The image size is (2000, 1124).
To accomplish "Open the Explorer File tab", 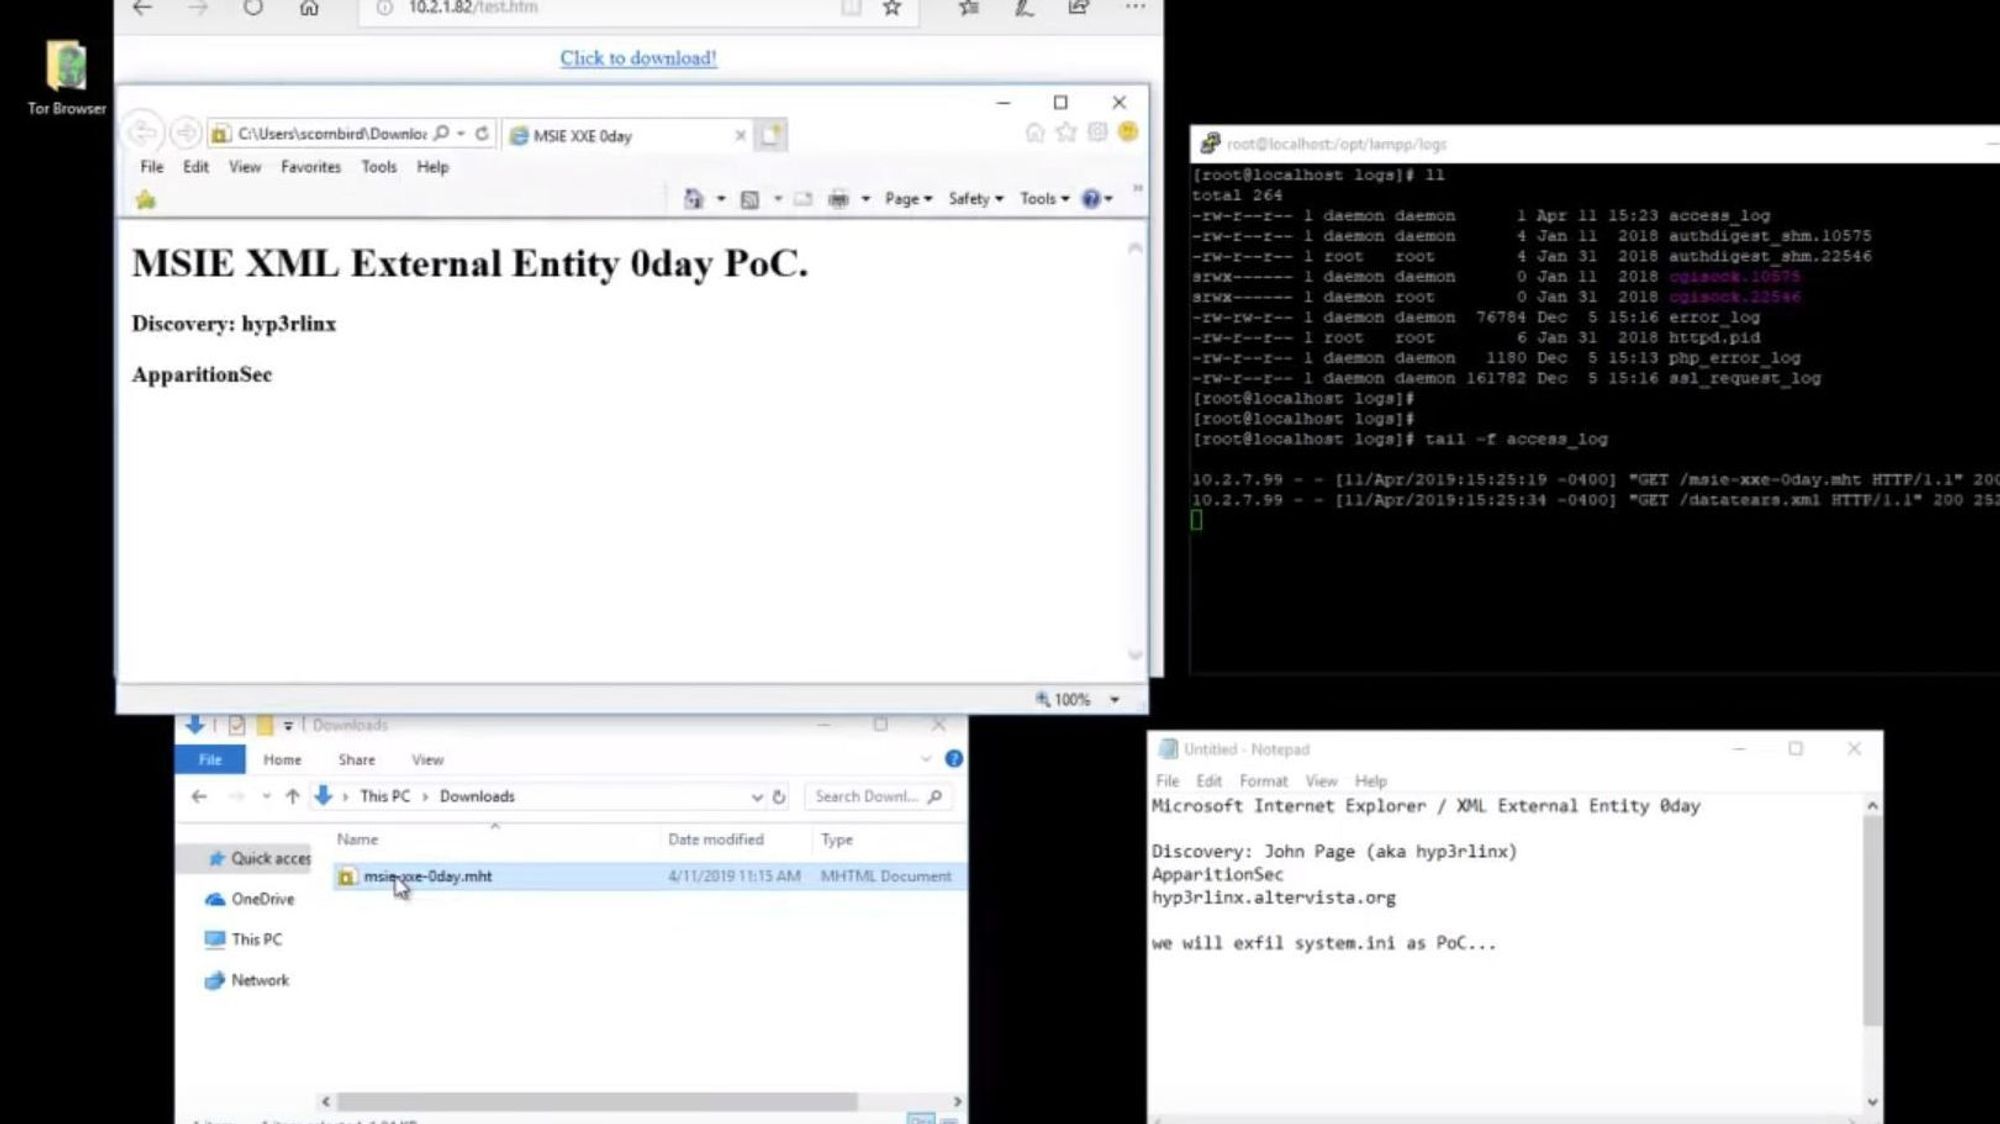I will (x=210, y=760).
